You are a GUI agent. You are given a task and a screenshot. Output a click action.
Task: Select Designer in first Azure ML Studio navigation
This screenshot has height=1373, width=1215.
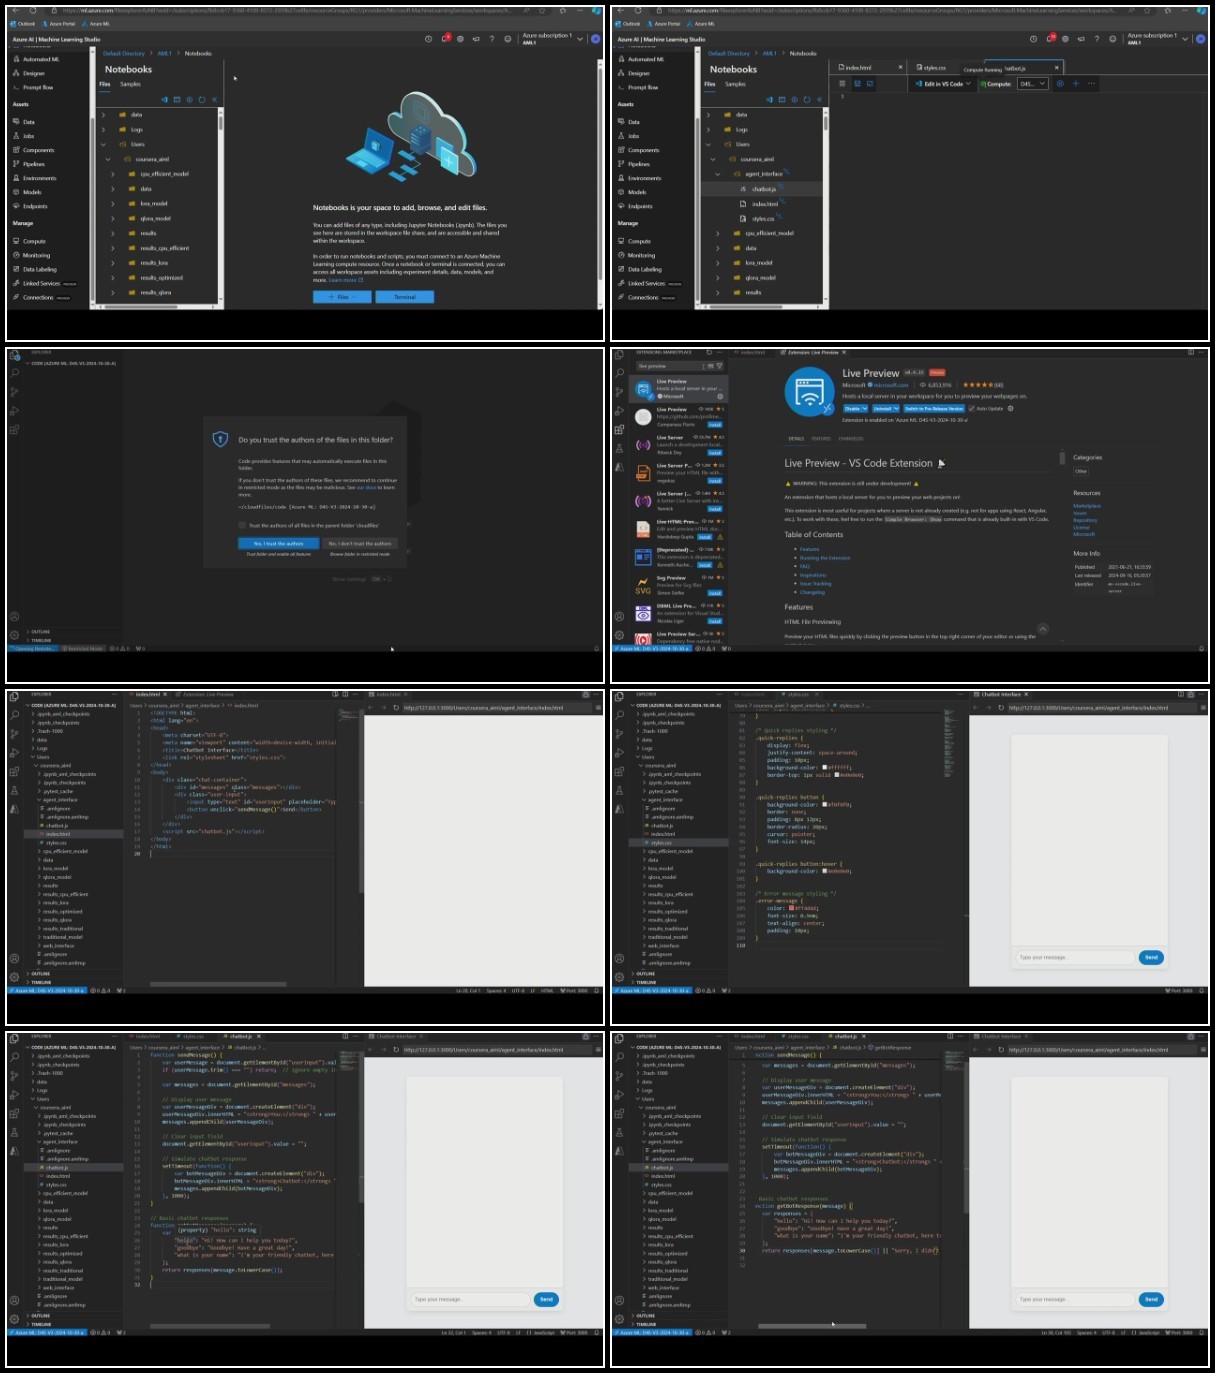point(34,73)
